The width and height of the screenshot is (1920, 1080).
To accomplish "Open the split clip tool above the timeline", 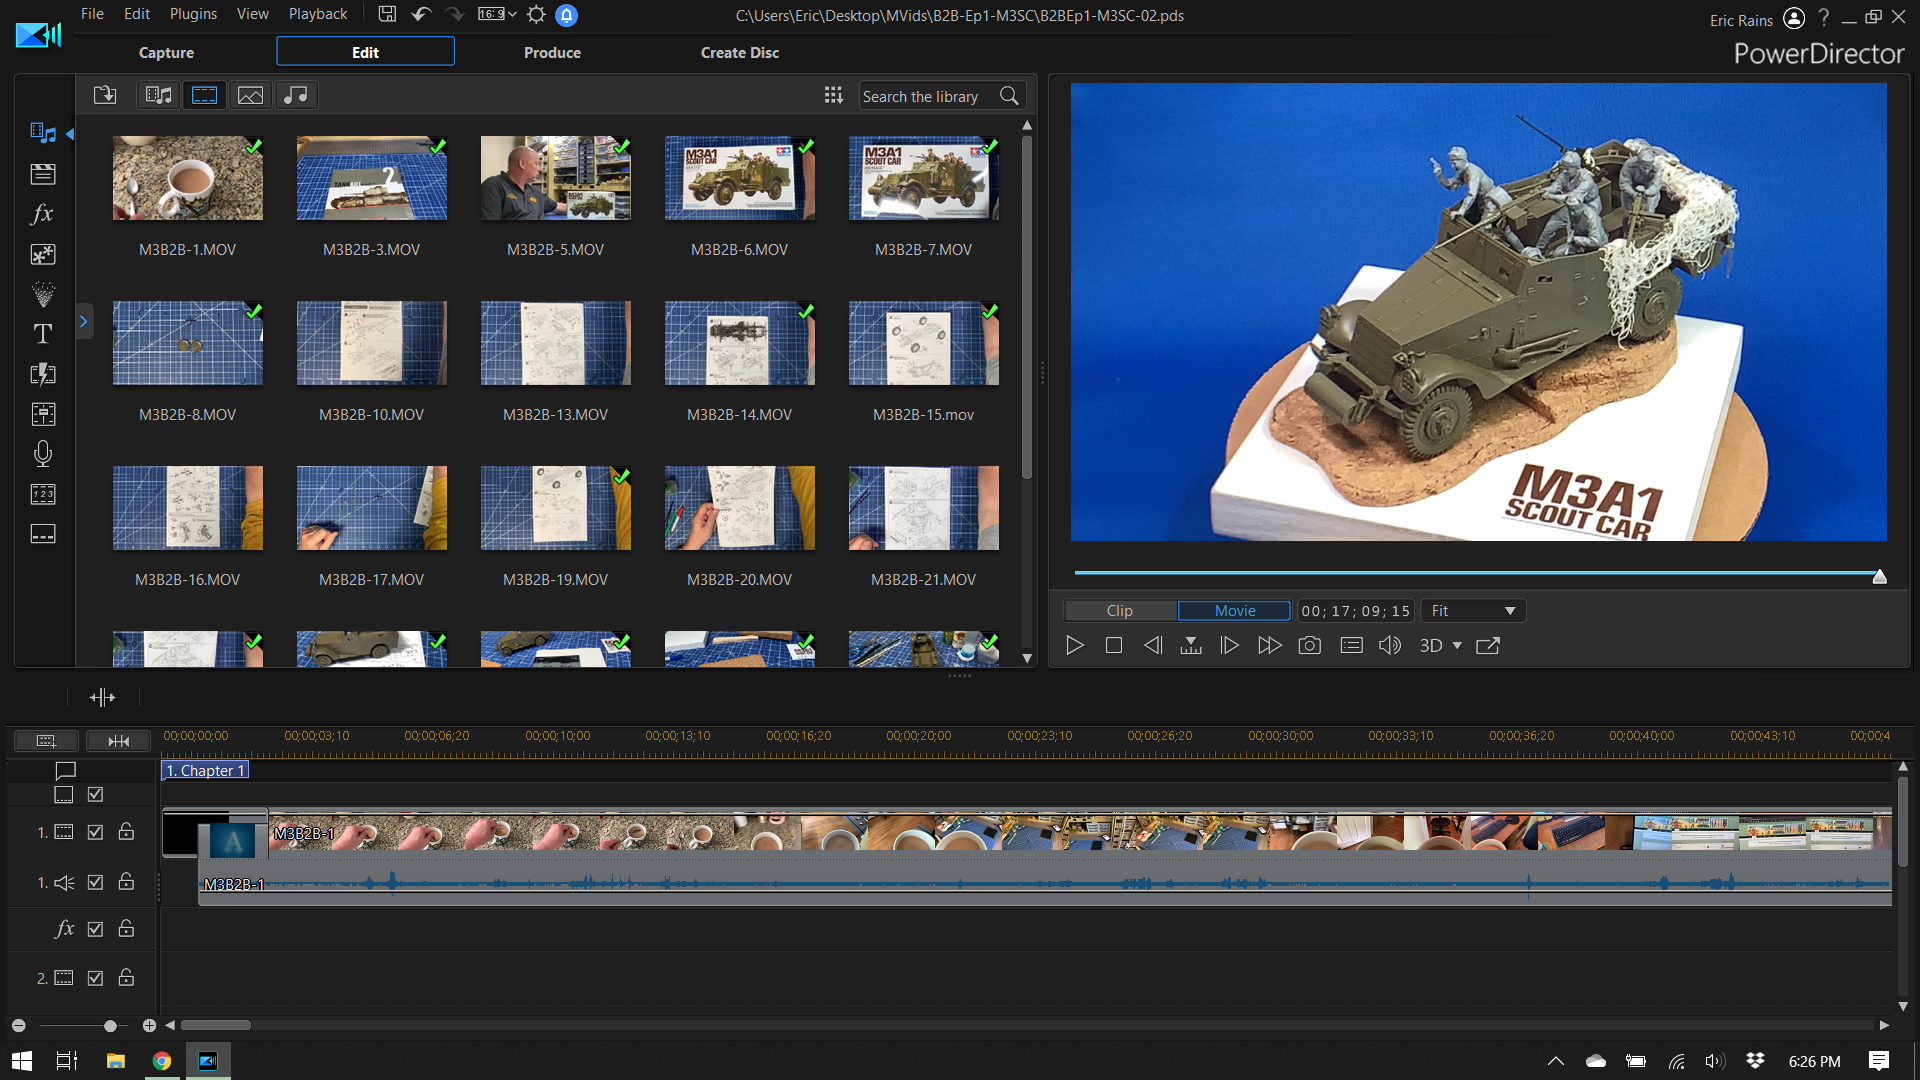I will (x=102, y=697).
